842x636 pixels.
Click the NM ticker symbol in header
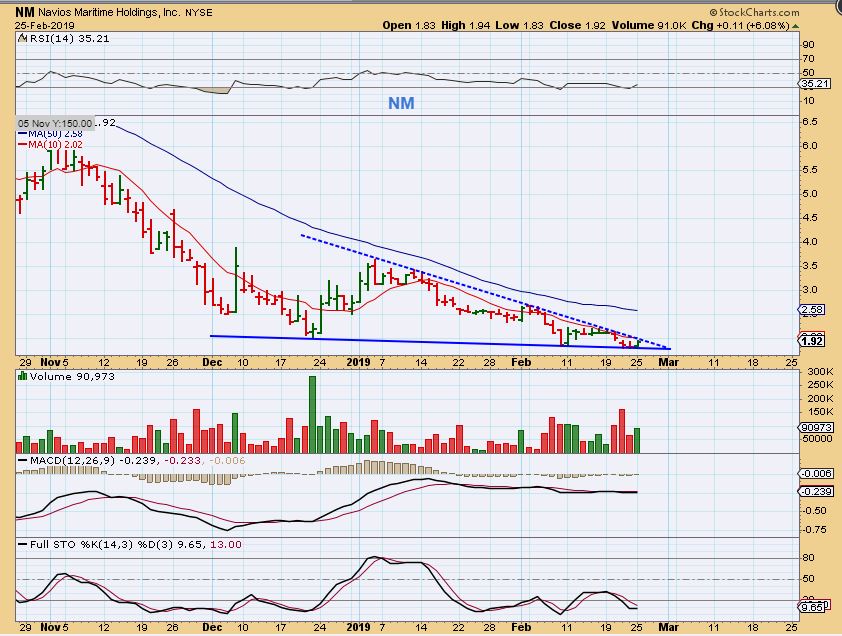25,12
